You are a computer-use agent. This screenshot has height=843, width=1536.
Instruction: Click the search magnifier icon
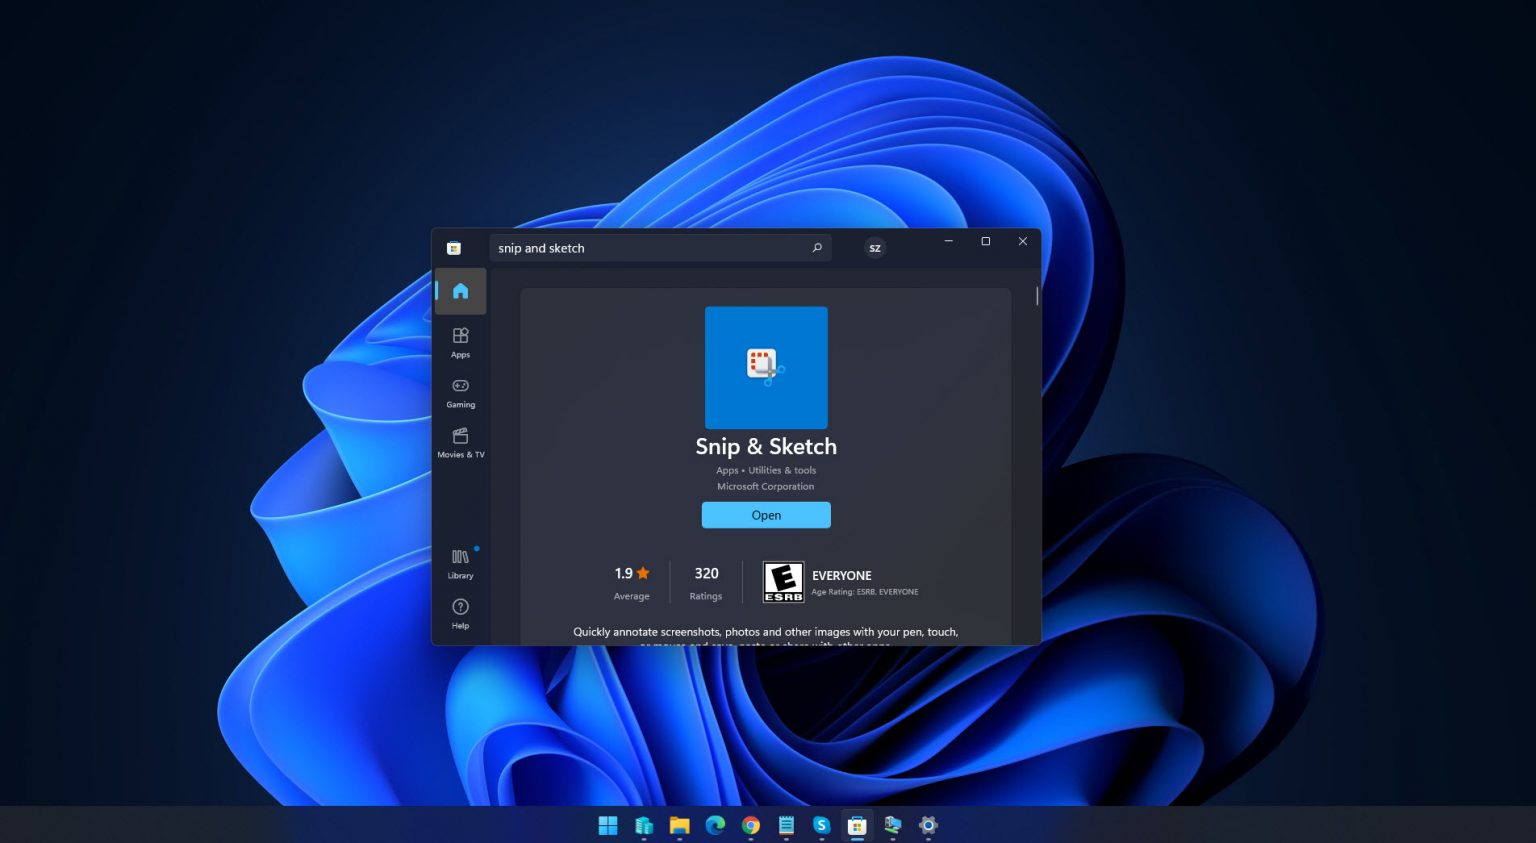coord(817,247)
